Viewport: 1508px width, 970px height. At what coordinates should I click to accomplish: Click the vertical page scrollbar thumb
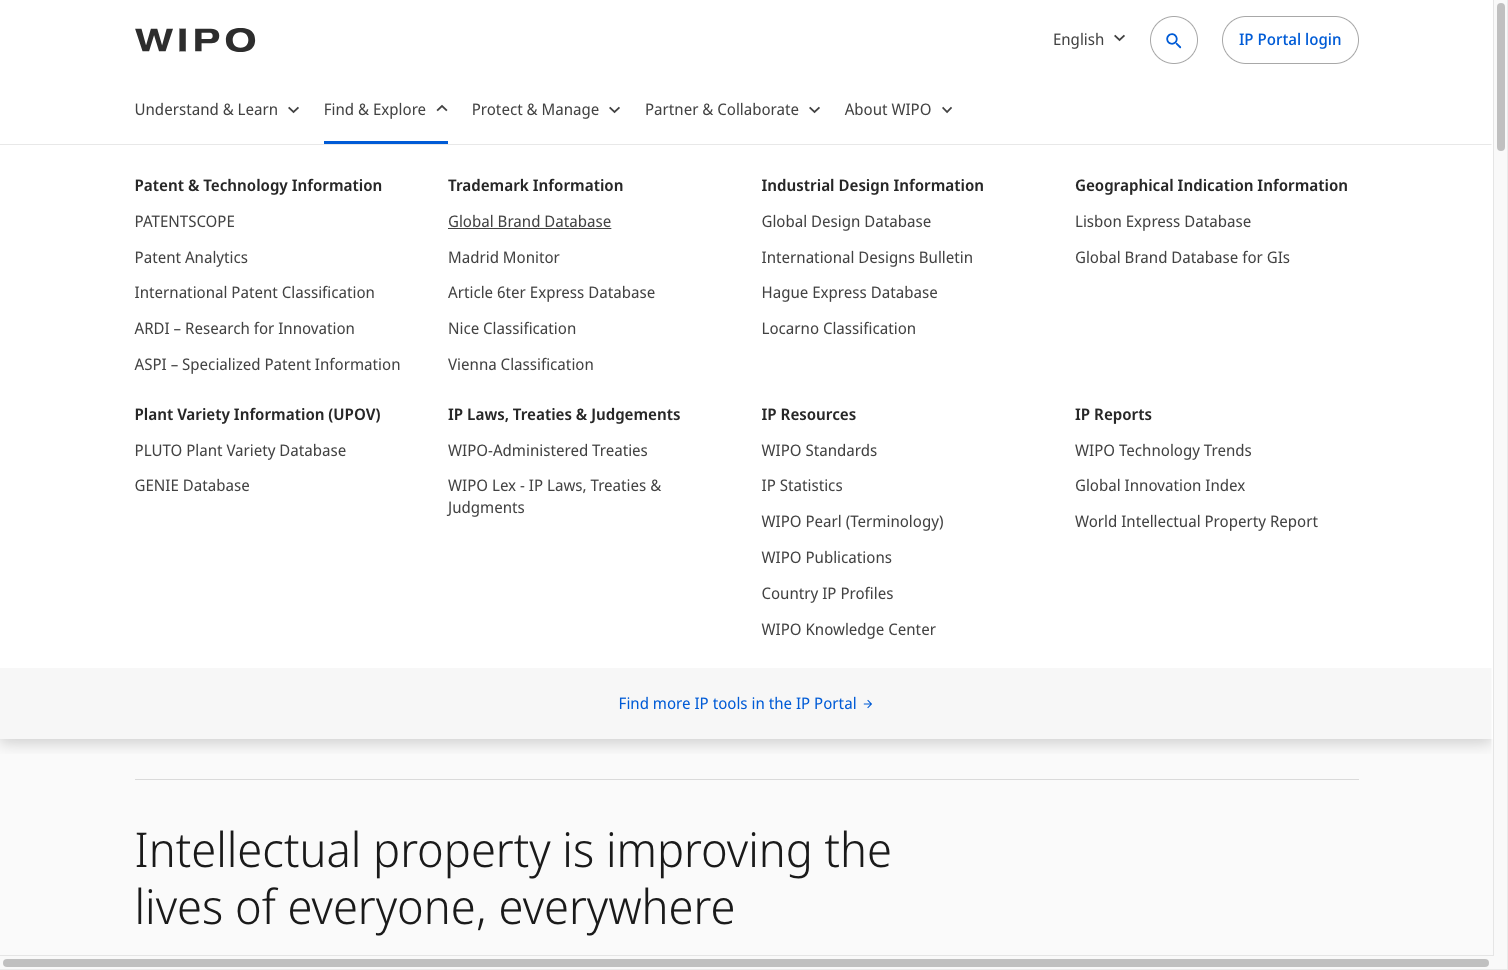coord(1500,77)
